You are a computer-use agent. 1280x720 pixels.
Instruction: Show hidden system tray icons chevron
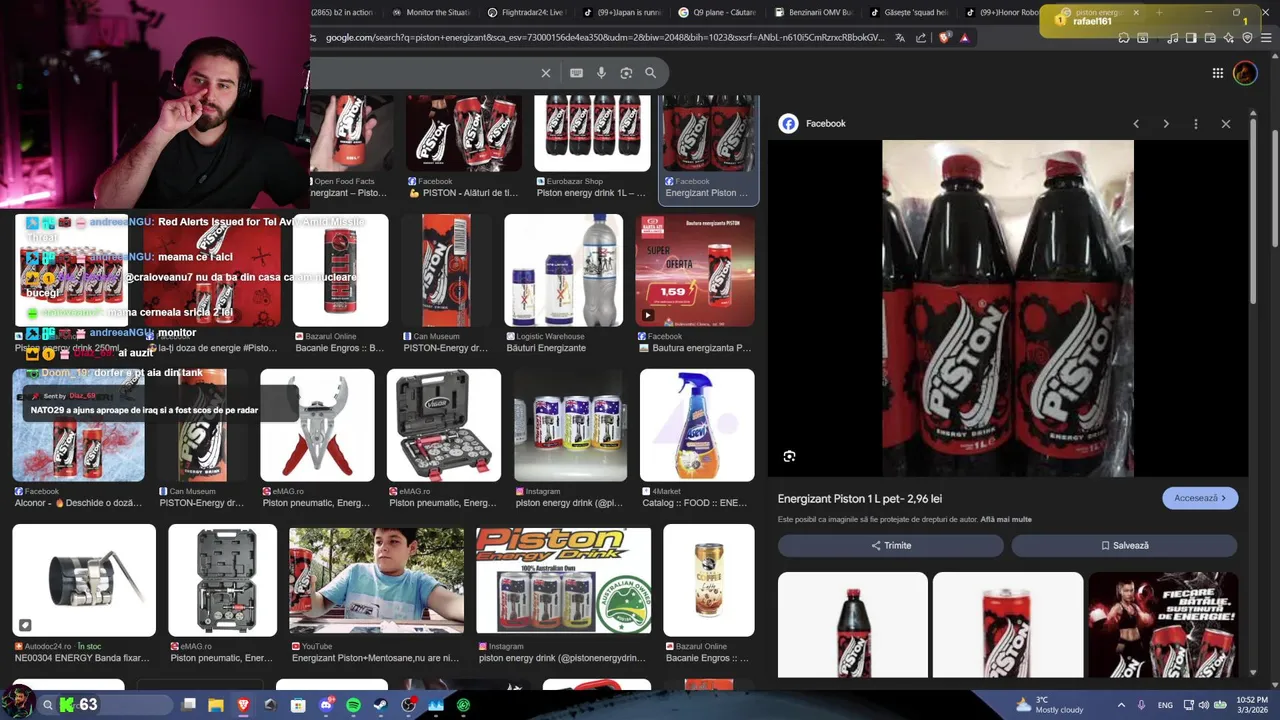[1121, 705]
